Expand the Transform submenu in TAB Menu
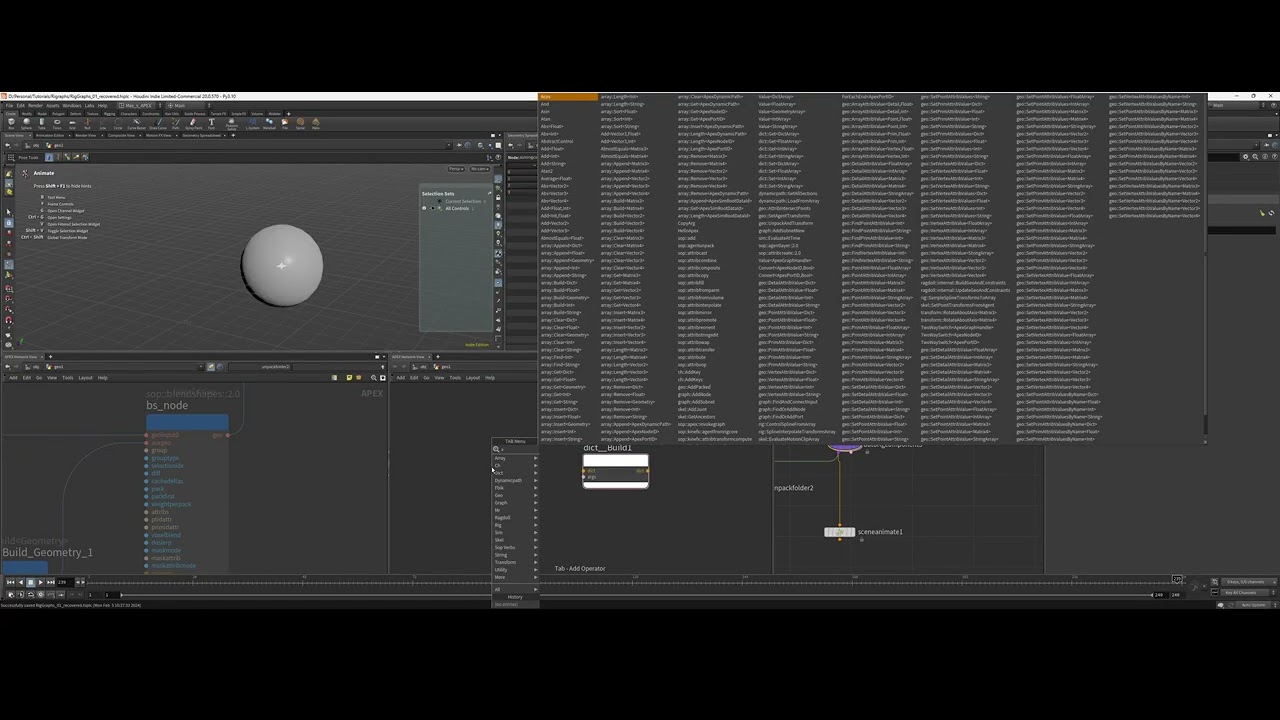The width and height of the screenshot is (1280, 720). pos(515,562)
